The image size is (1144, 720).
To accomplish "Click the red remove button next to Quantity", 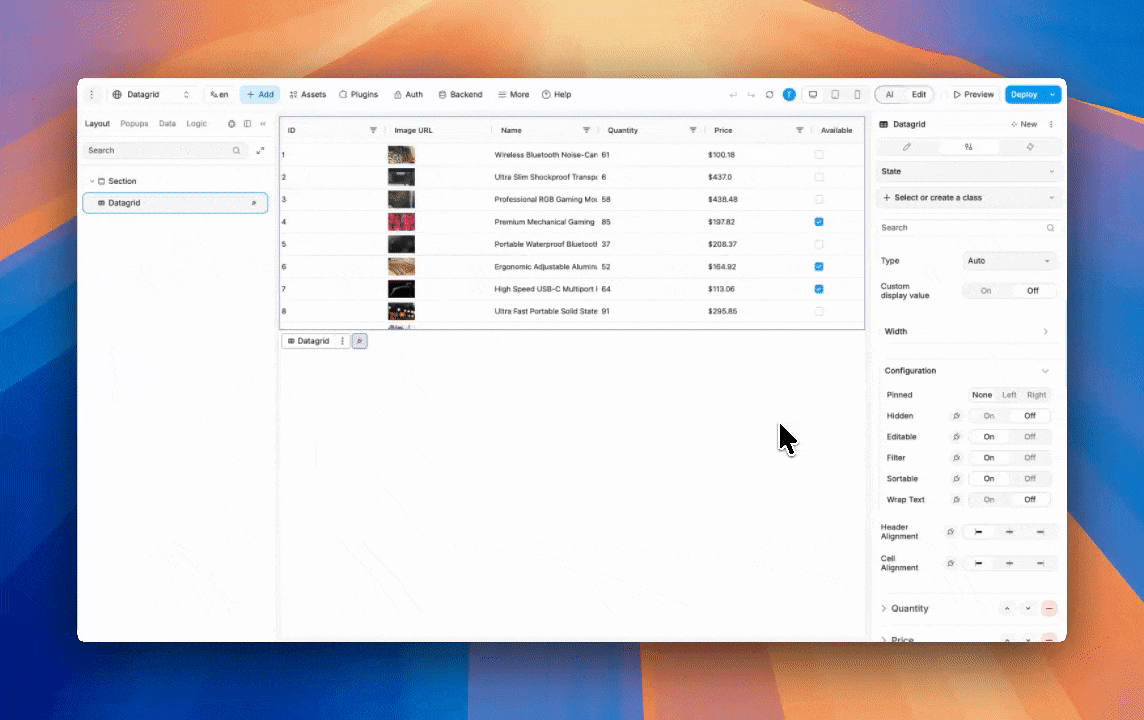I will coord(1049,609).
